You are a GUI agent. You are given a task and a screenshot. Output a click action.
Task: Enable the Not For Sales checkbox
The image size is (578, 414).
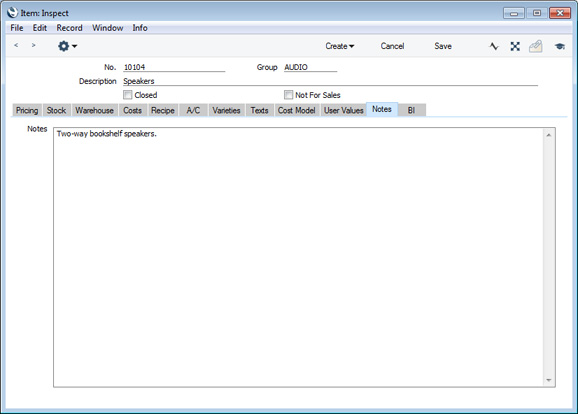tap(288, 95)
